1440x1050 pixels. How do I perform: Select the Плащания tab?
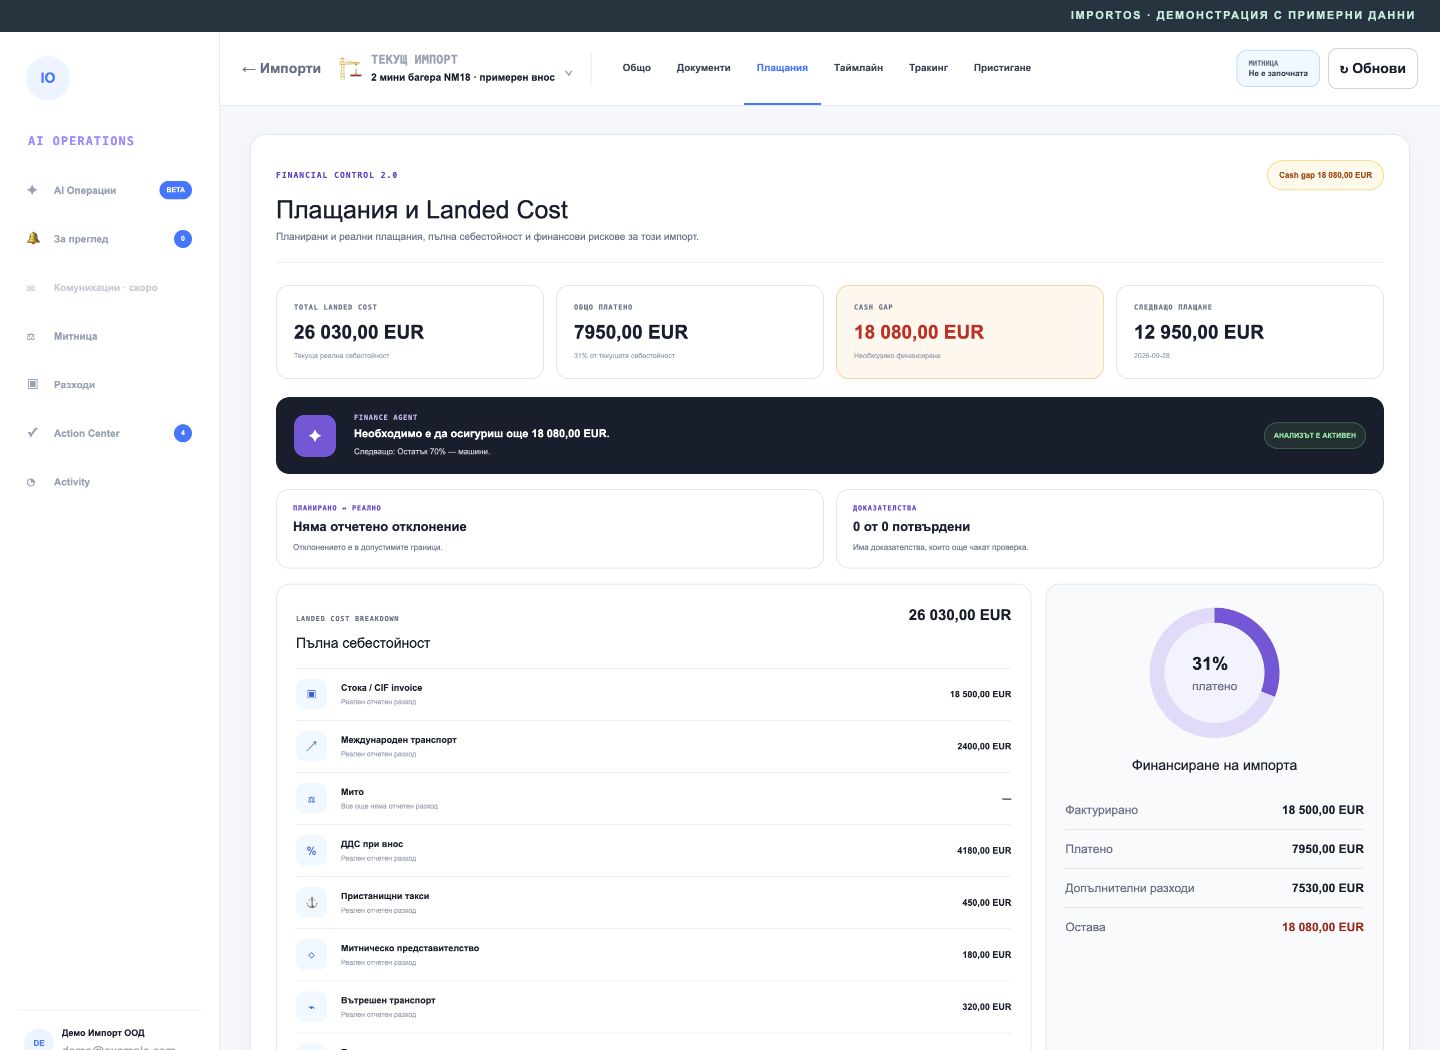tap(782, 68)
